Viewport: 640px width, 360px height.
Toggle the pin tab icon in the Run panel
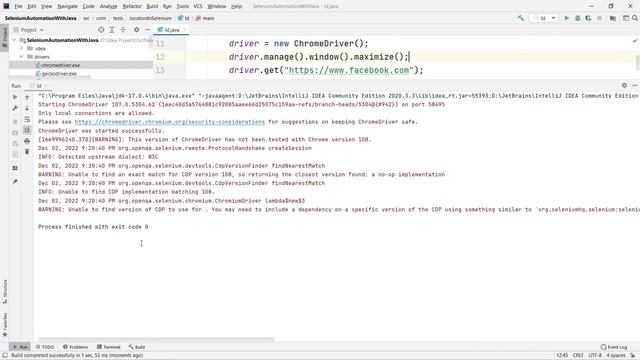[15, 181]
